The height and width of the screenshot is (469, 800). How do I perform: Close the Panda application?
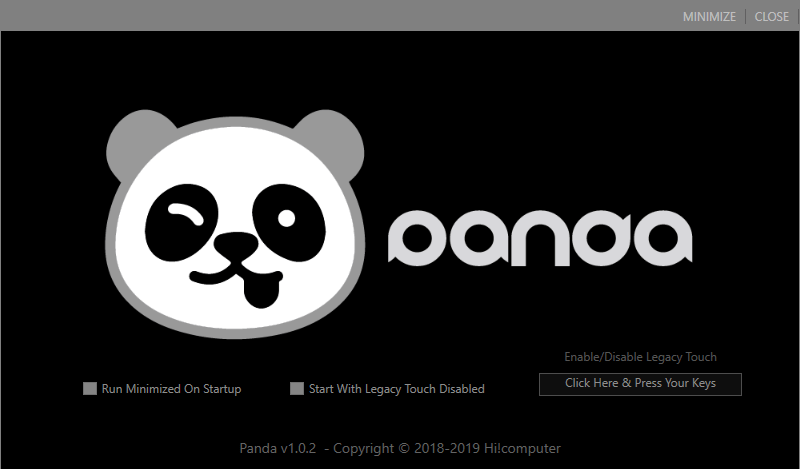(x=771, y=17)
